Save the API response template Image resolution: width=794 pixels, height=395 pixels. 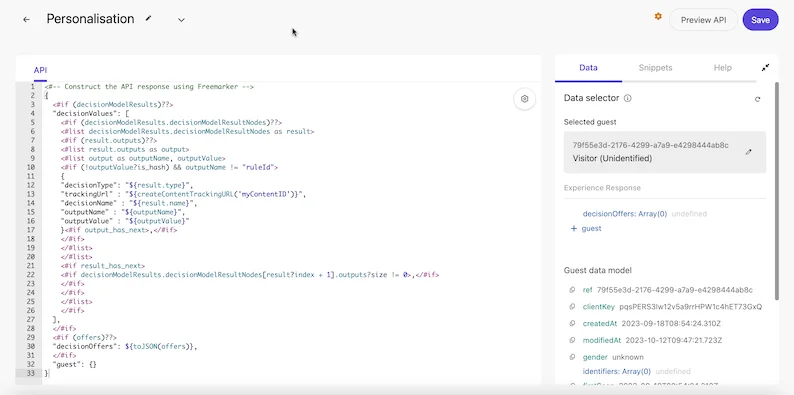760,20
